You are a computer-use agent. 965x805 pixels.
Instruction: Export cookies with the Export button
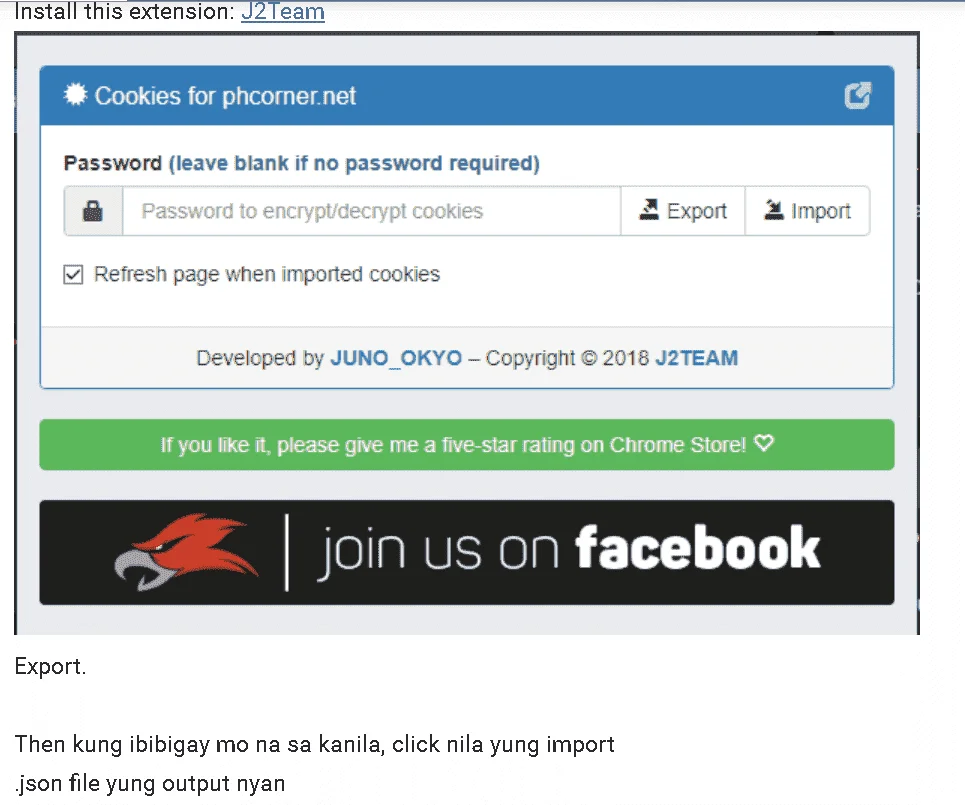[683, 211]
